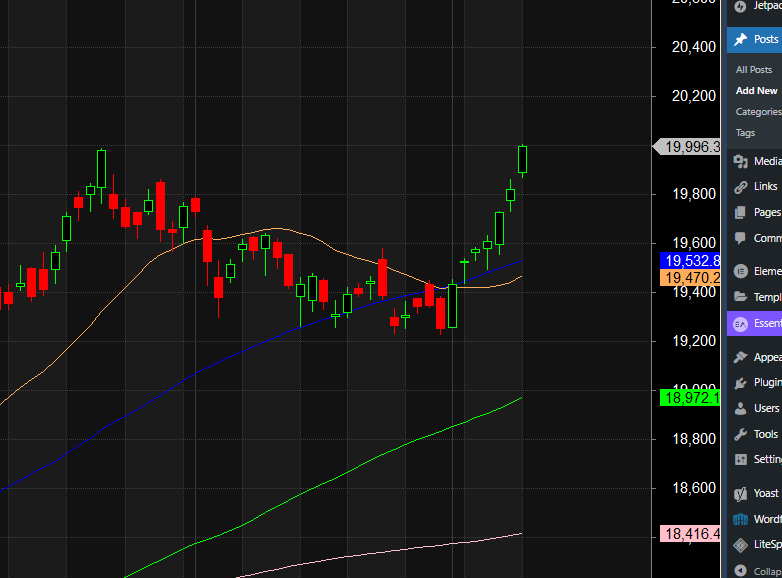782x578 pixels.
Task: Click the 19,800 price axis label
Action: [694, 194]
